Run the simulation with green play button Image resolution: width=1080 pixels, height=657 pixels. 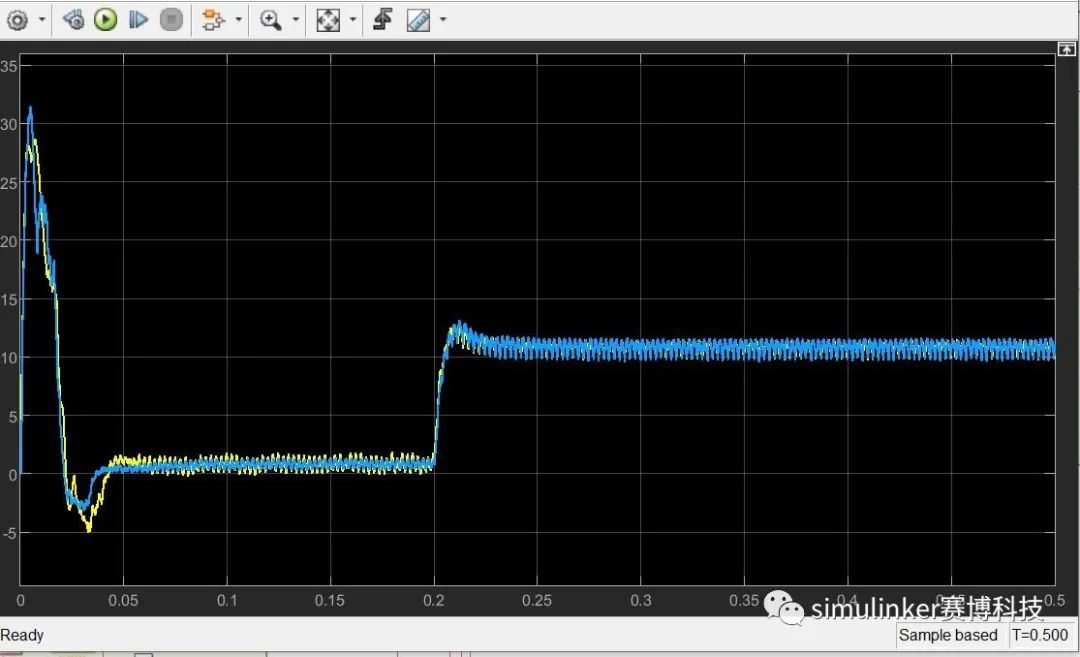click(105, 19)
